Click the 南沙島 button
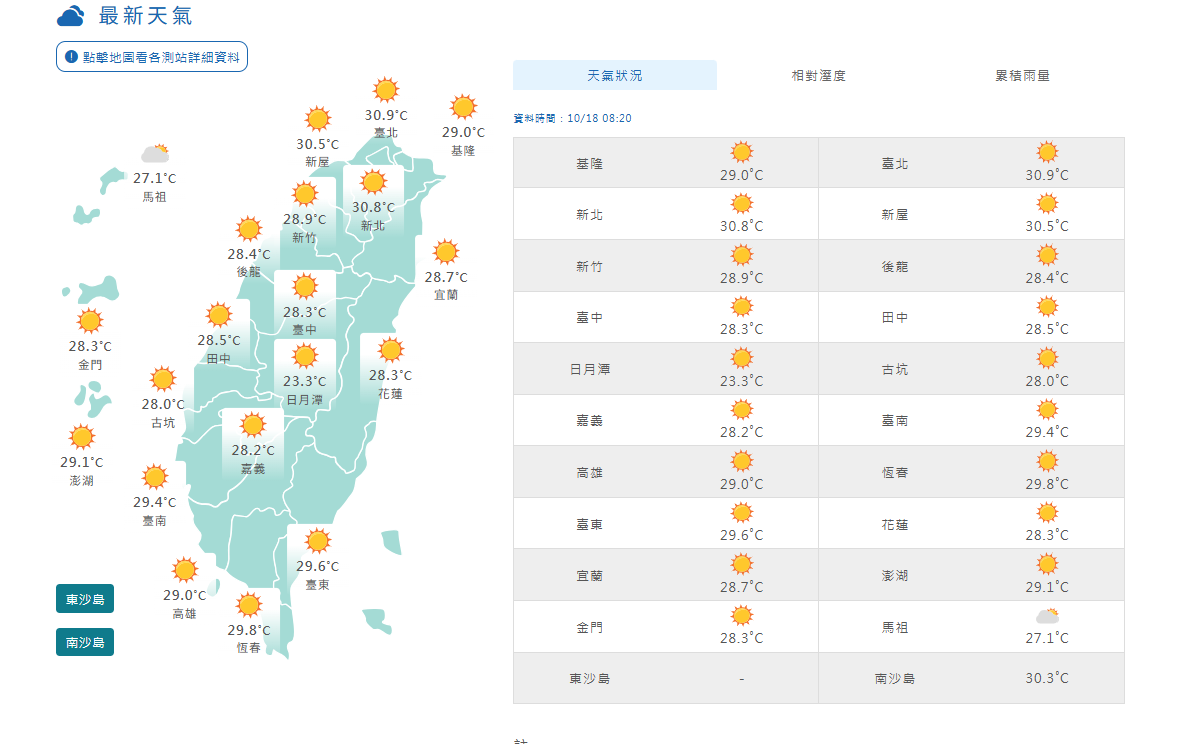 [x=85, y=642]
